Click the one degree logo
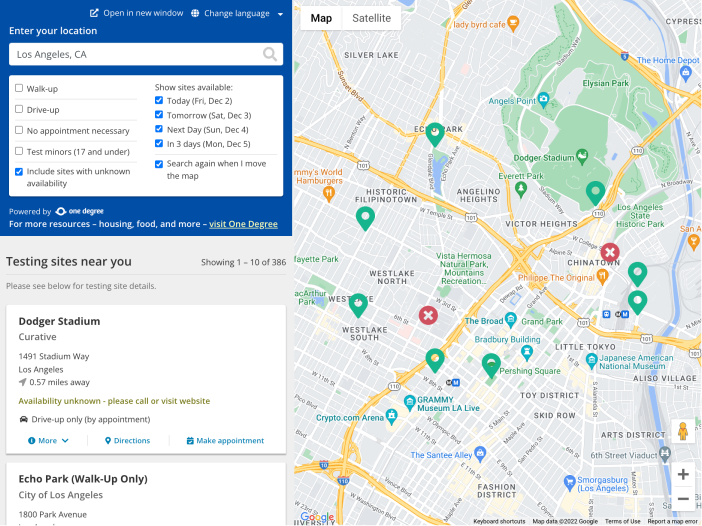This screenshot has height=526, width=702. 79,211
